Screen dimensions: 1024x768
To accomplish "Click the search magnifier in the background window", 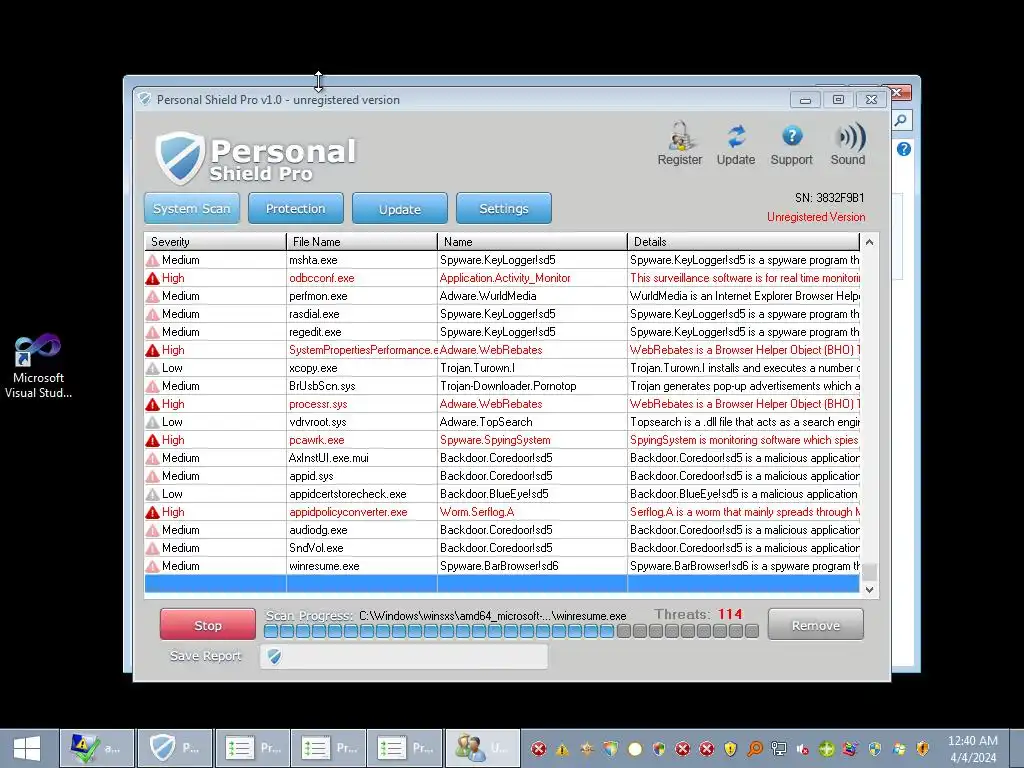I will coord(901,120).
